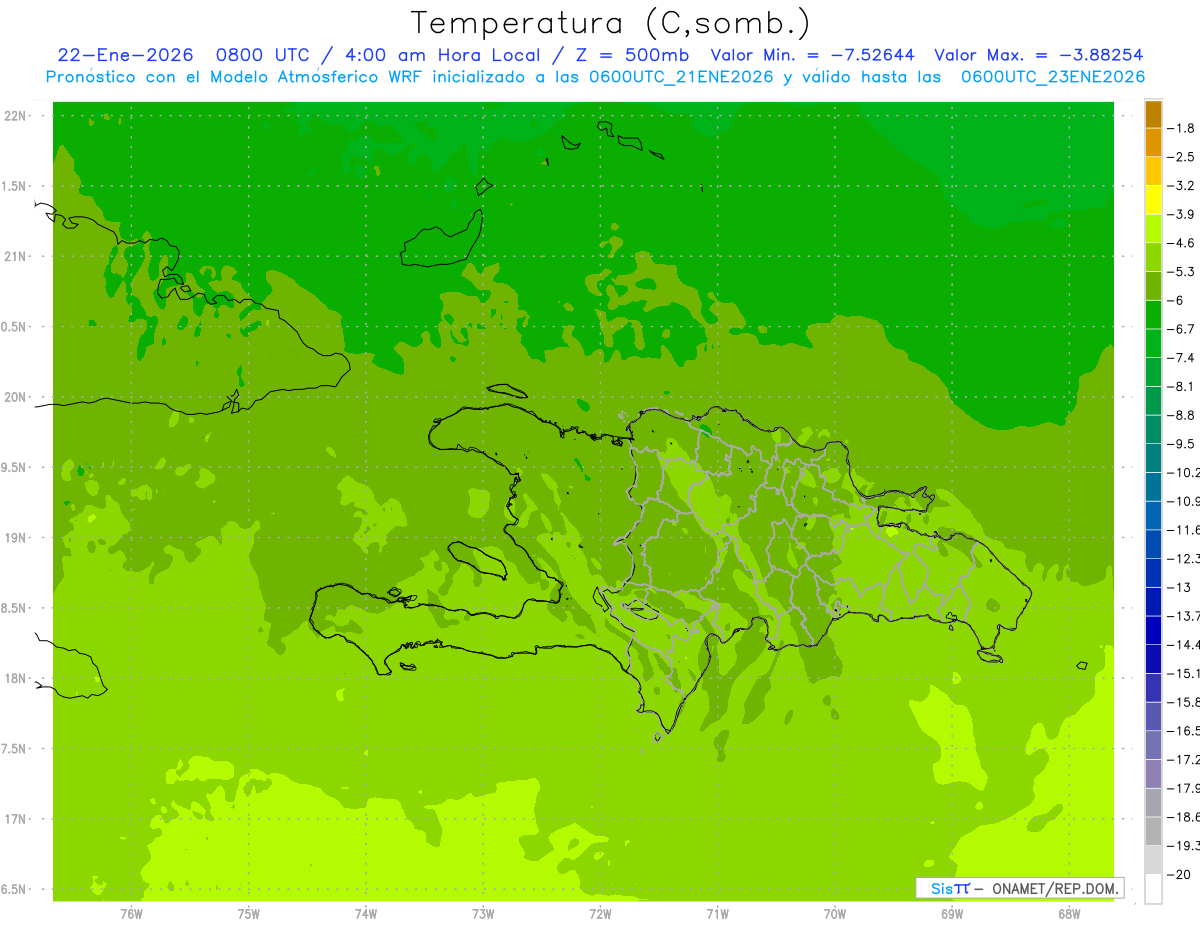Click the '0600UTC_21ENE2026' initialization time
Screen dimensions: 1200x927
pos(680,77)
